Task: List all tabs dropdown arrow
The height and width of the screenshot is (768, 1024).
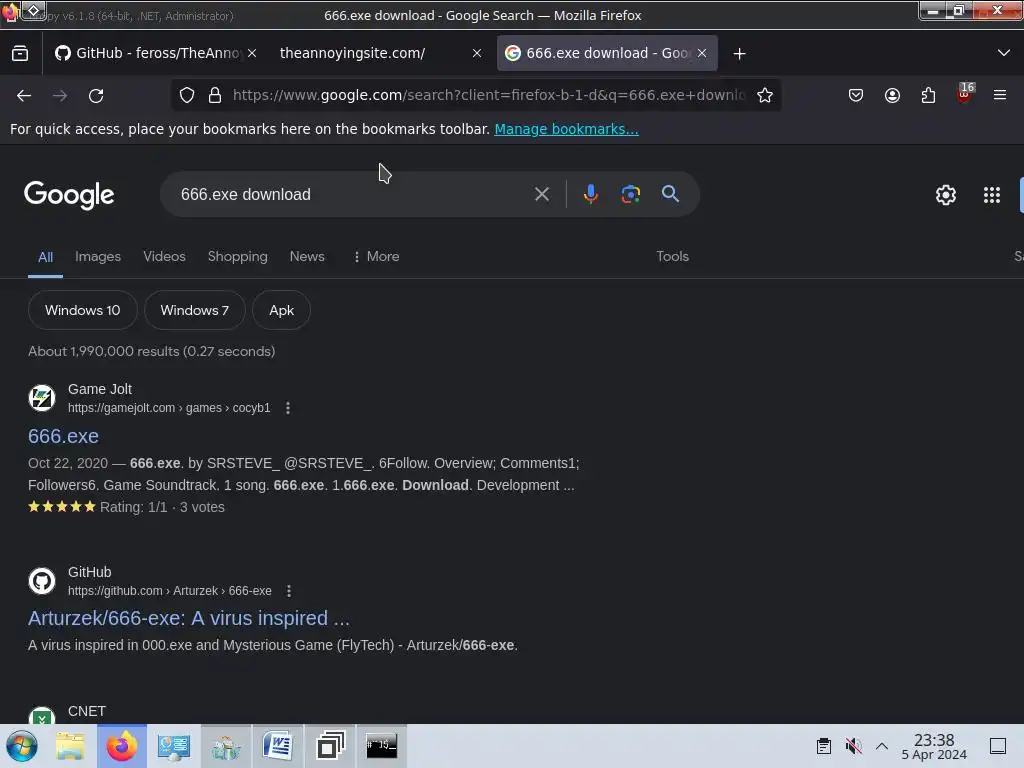Action: coord(1004,53)
